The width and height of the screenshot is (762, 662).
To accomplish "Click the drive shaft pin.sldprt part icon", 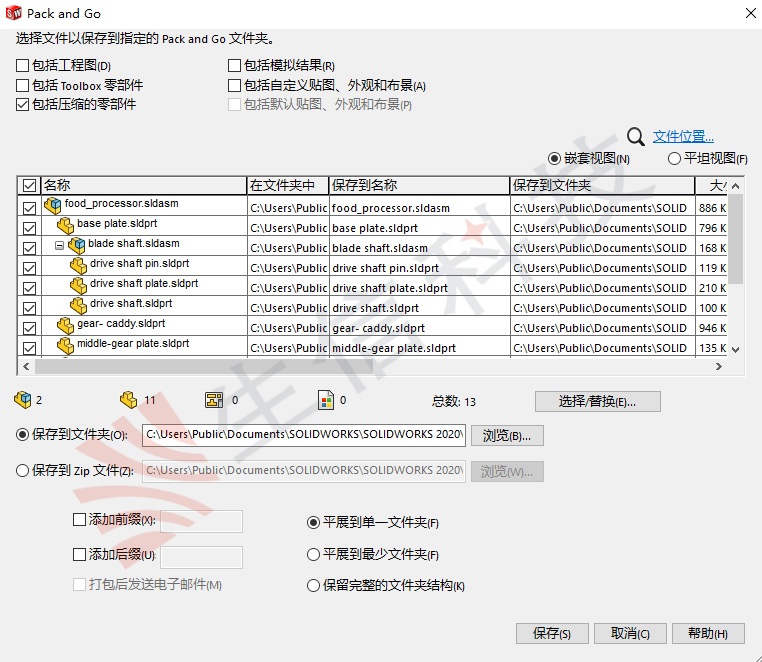I will 78,265.
